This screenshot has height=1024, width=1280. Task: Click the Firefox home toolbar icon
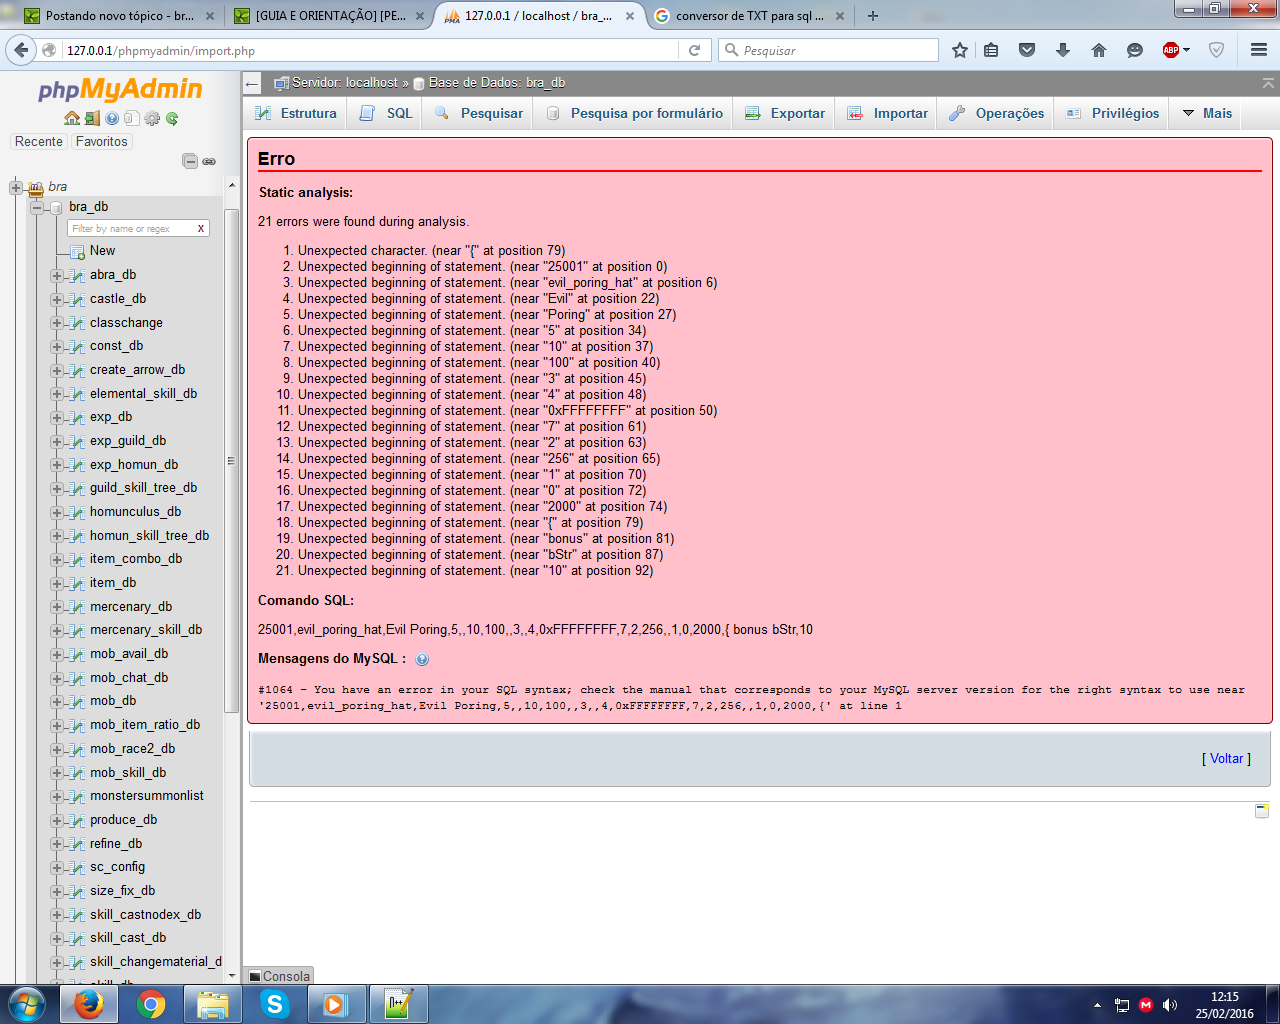[x=1099, y=50]
